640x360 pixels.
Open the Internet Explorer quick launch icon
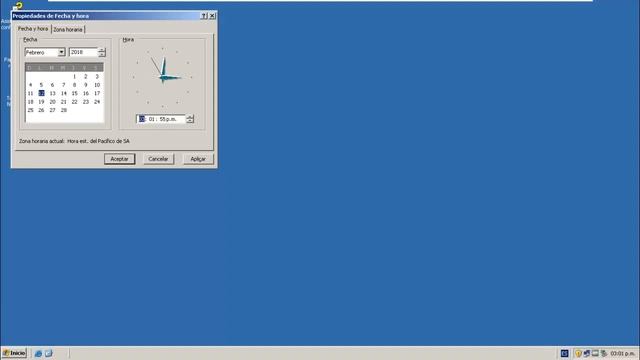coord(38,353)
